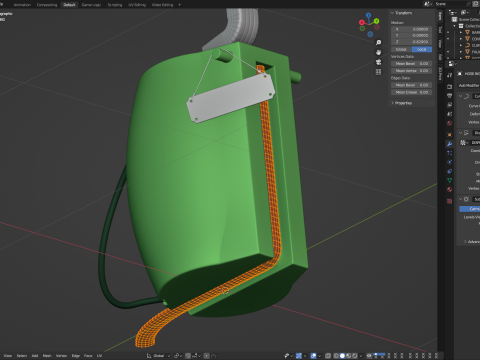Select the Local transform space button

pyautogui.click(x=422, y=49)
